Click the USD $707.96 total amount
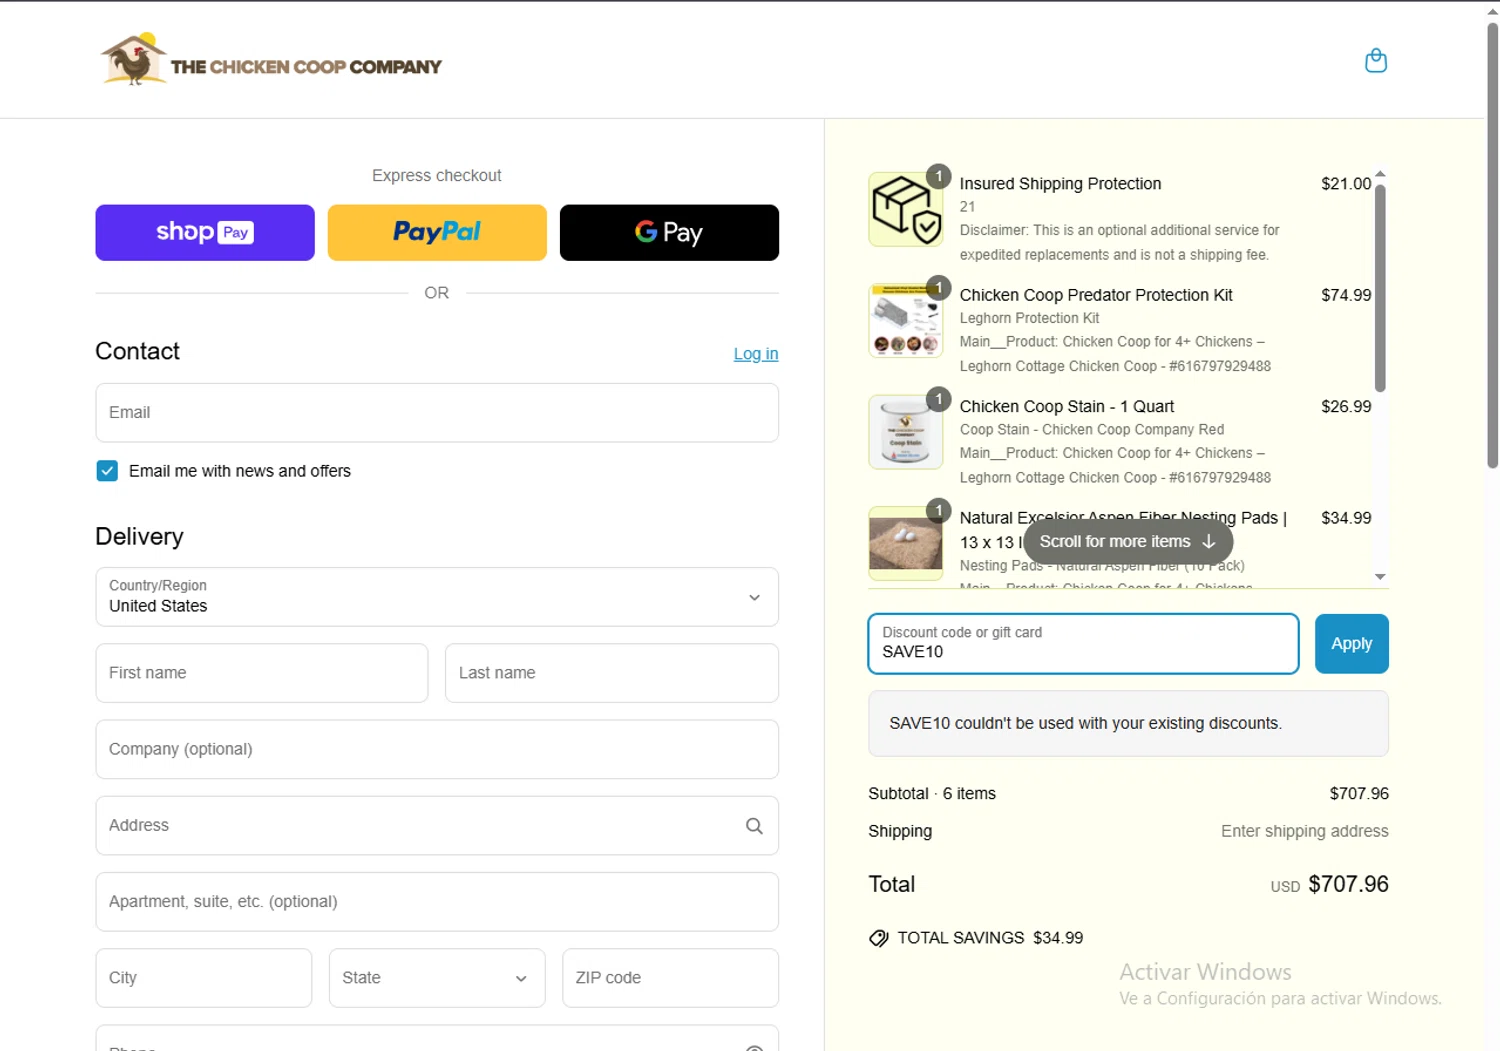 pyautogui.click(x=1329, y=885)
